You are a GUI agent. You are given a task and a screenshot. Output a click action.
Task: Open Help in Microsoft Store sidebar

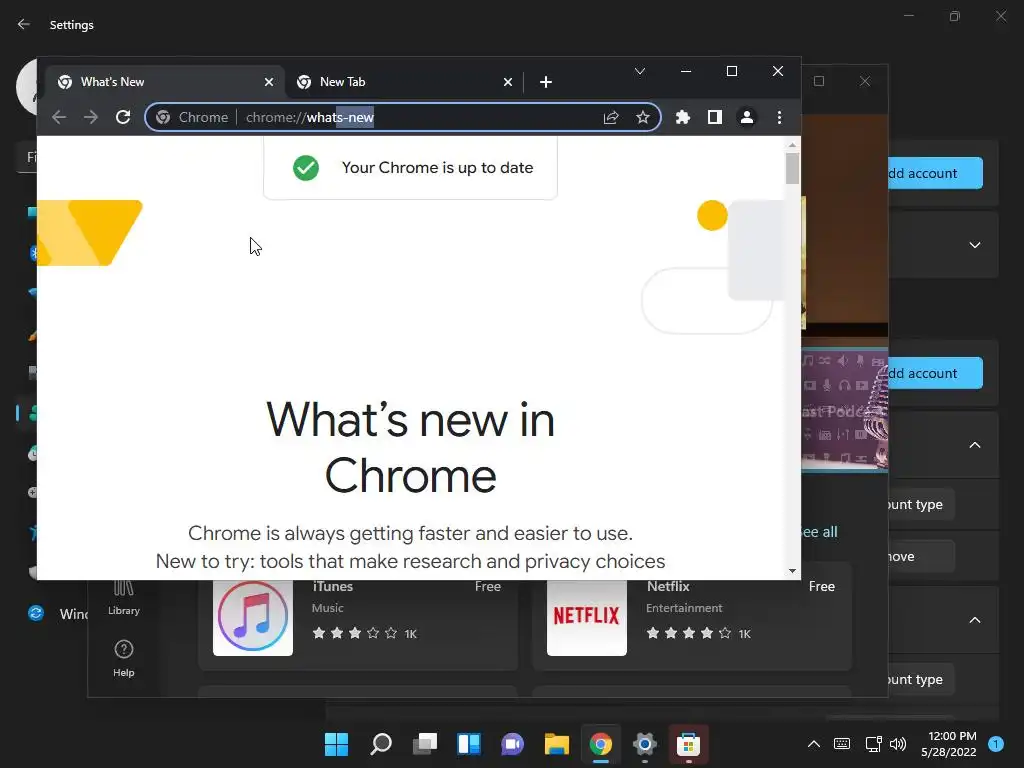coord(123,659)
